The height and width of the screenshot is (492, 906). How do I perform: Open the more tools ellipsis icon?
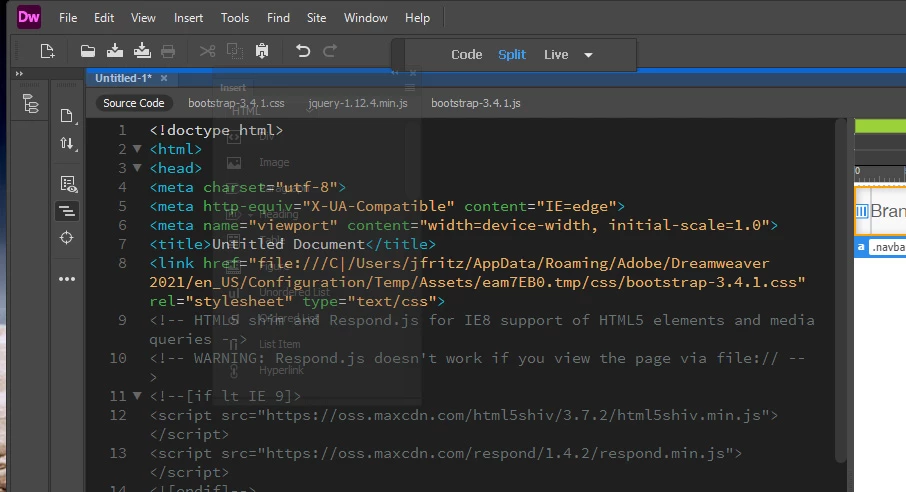point(67,279)
